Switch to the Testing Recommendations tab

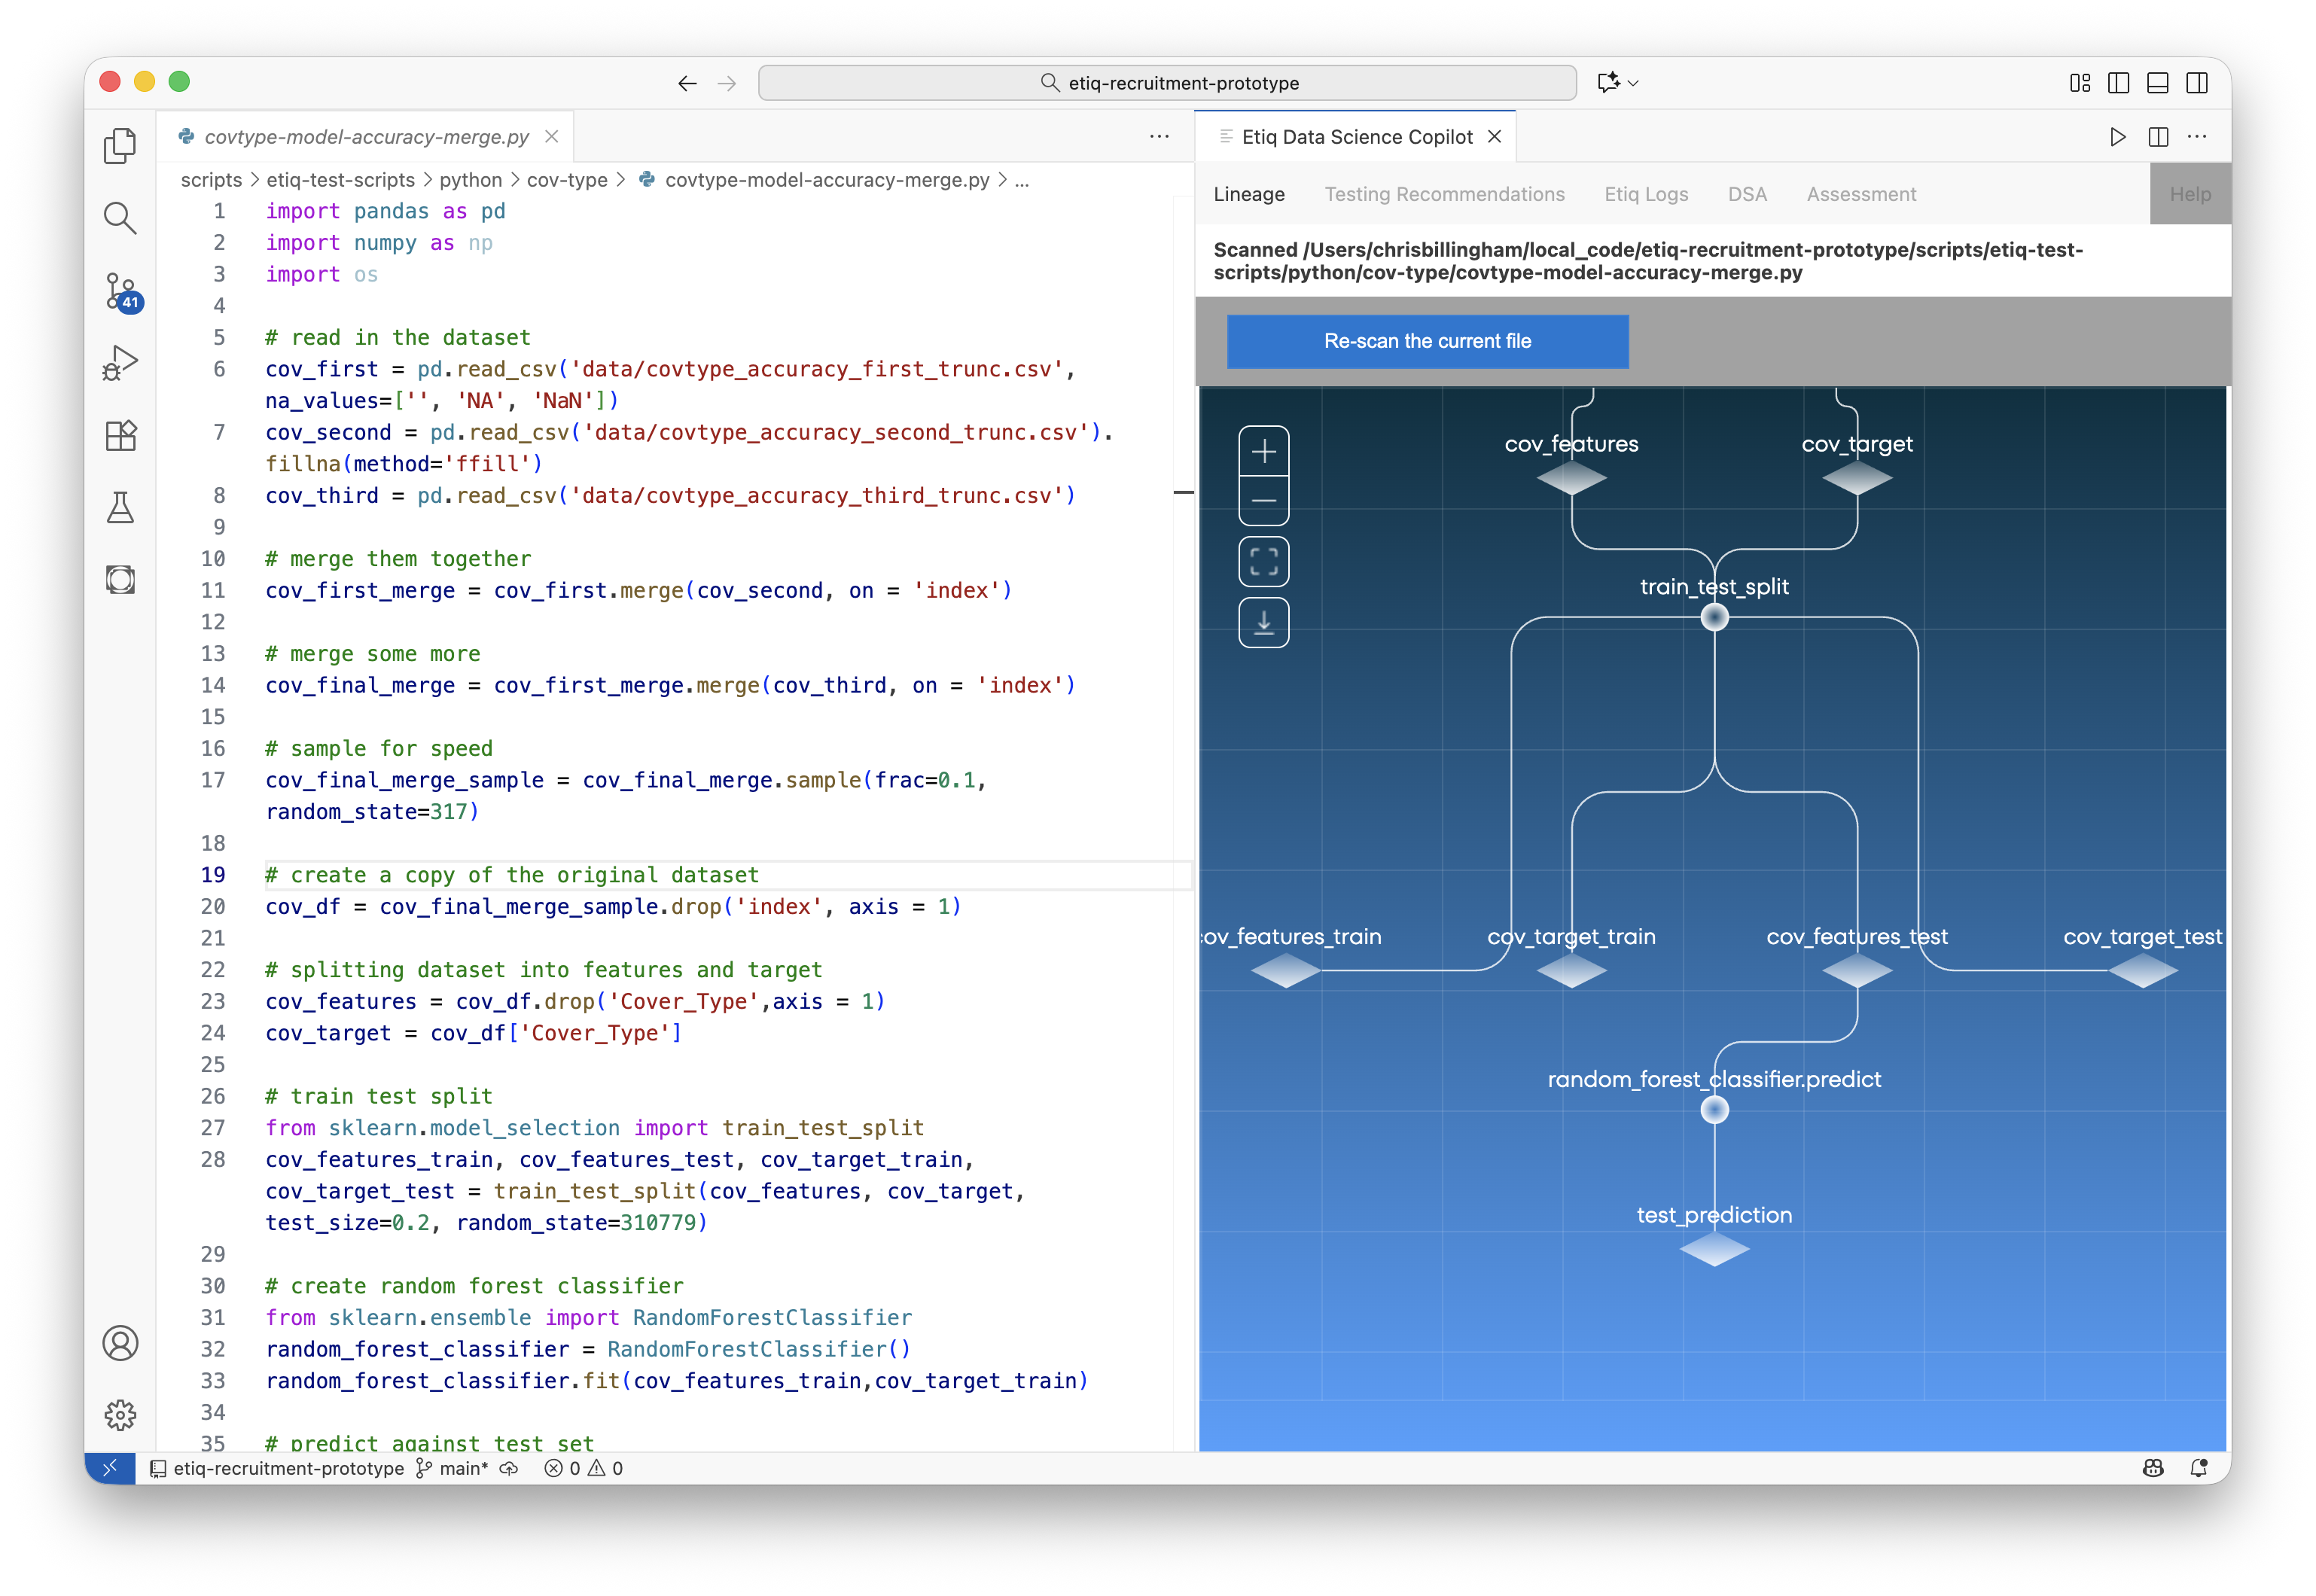tap(1444, 194)
